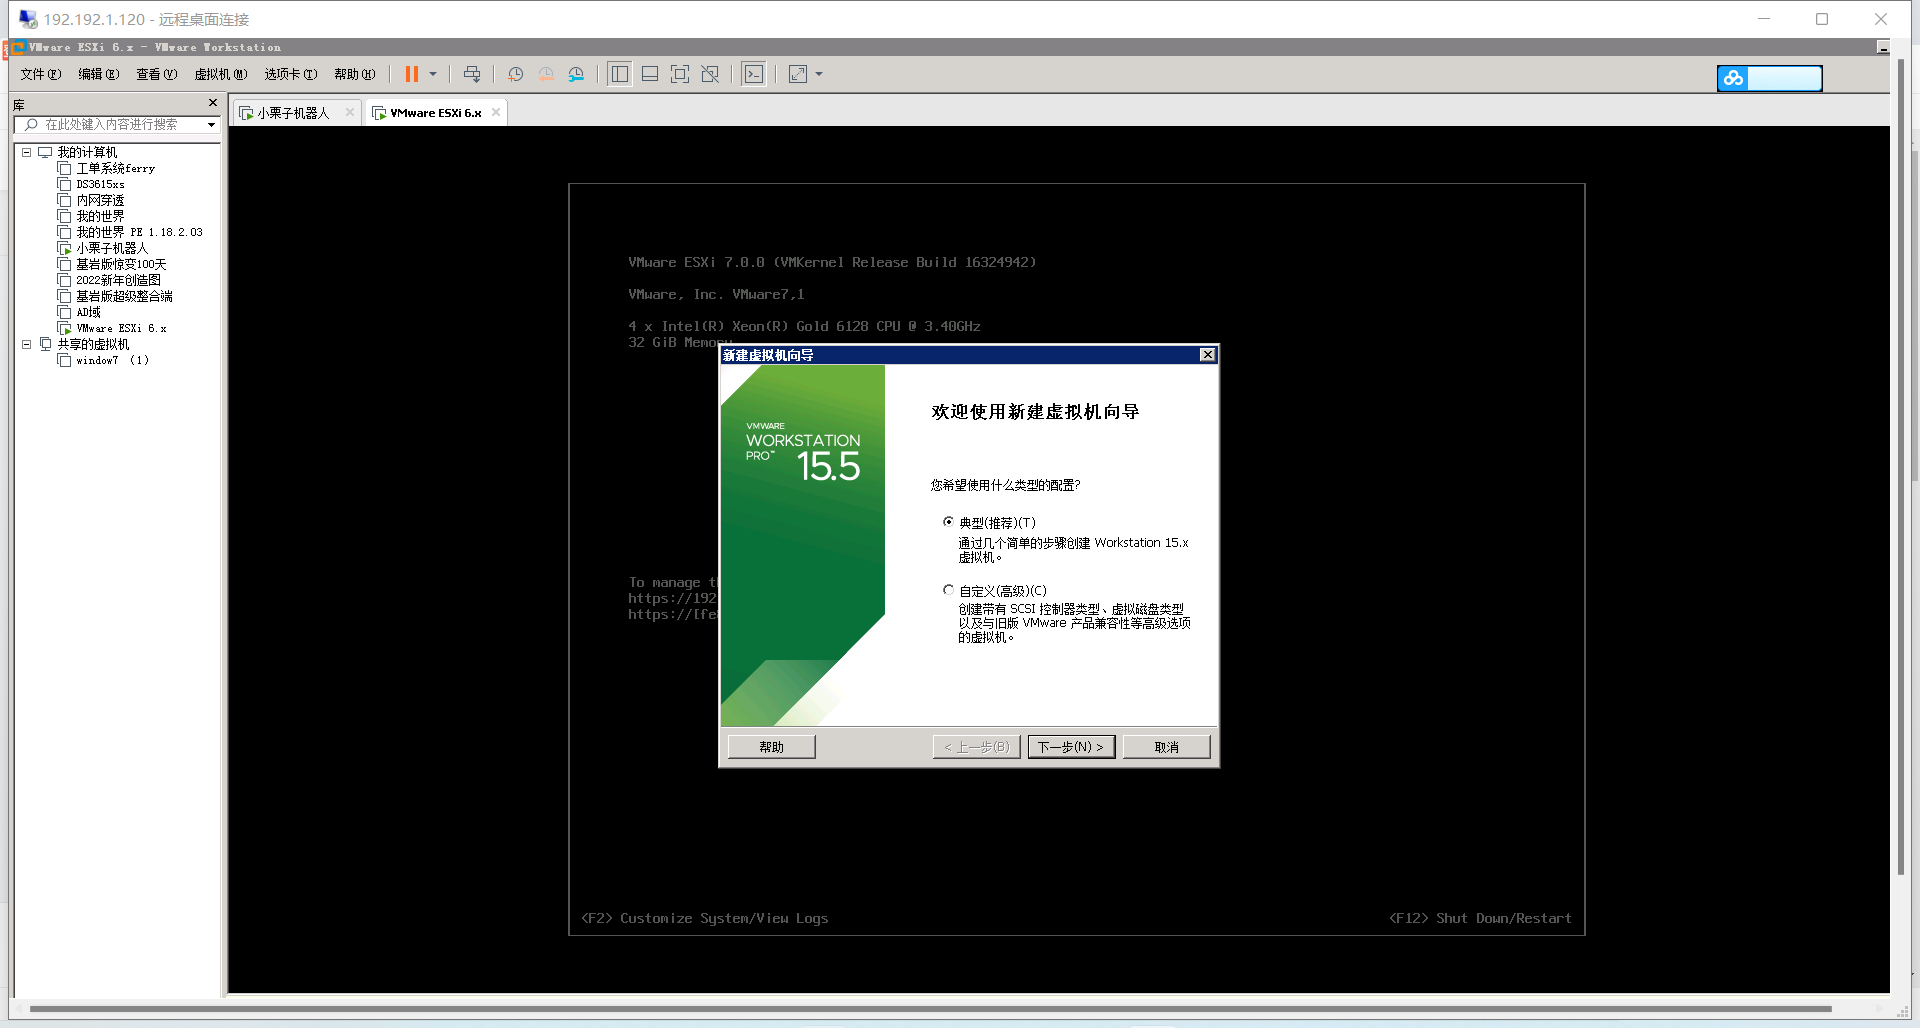The width and height of the screenshot is (1920, 1028).
Task: Open the power options dropdown beside Pause
Action: point(433,74)
